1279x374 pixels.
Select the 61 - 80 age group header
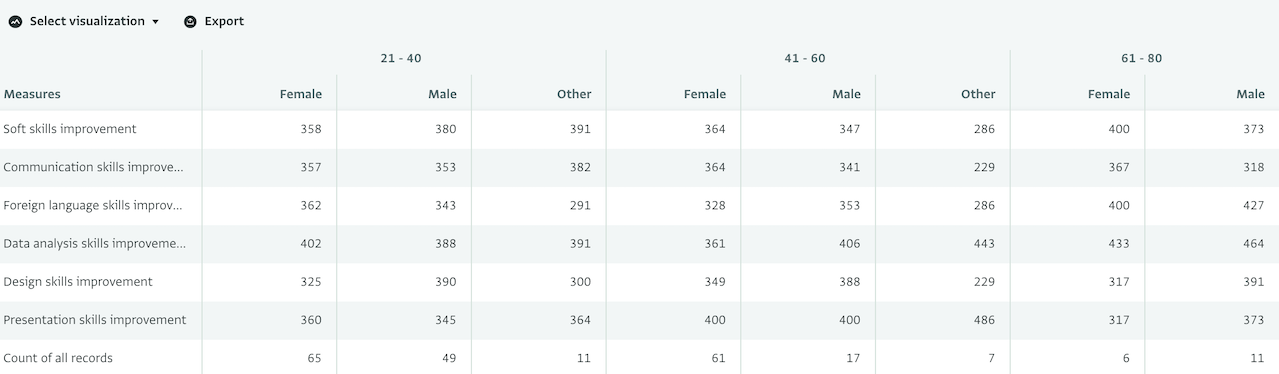tap(1141, 58)
